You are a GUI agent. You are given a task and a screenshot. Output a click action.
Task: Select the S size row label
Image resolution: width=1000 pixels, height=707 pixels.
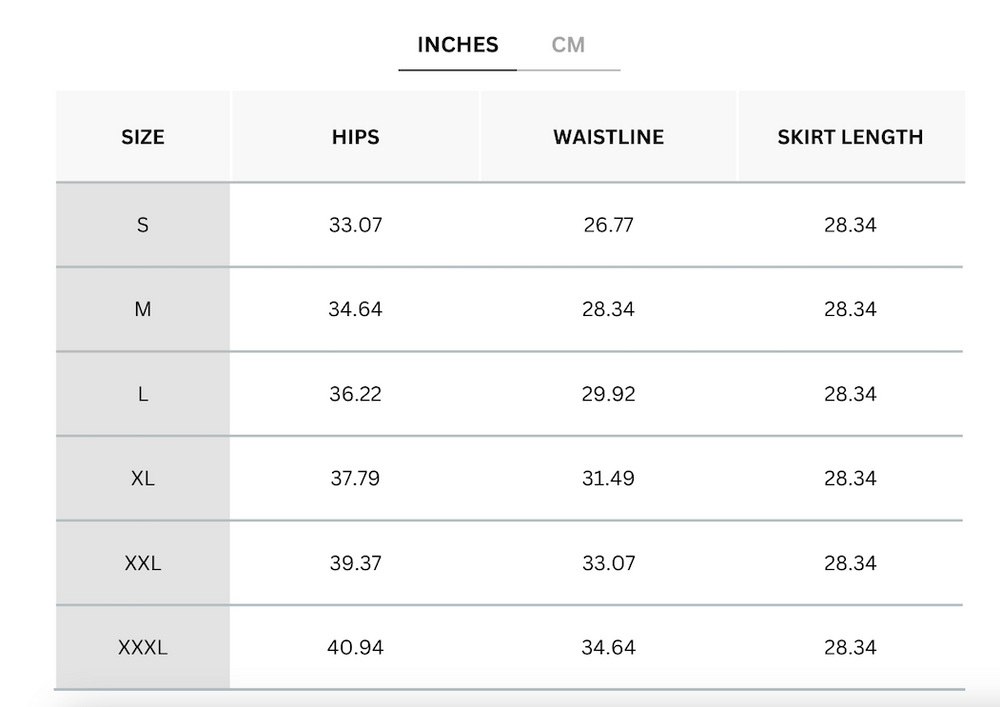pyautogui.click(x=143, y=225)
